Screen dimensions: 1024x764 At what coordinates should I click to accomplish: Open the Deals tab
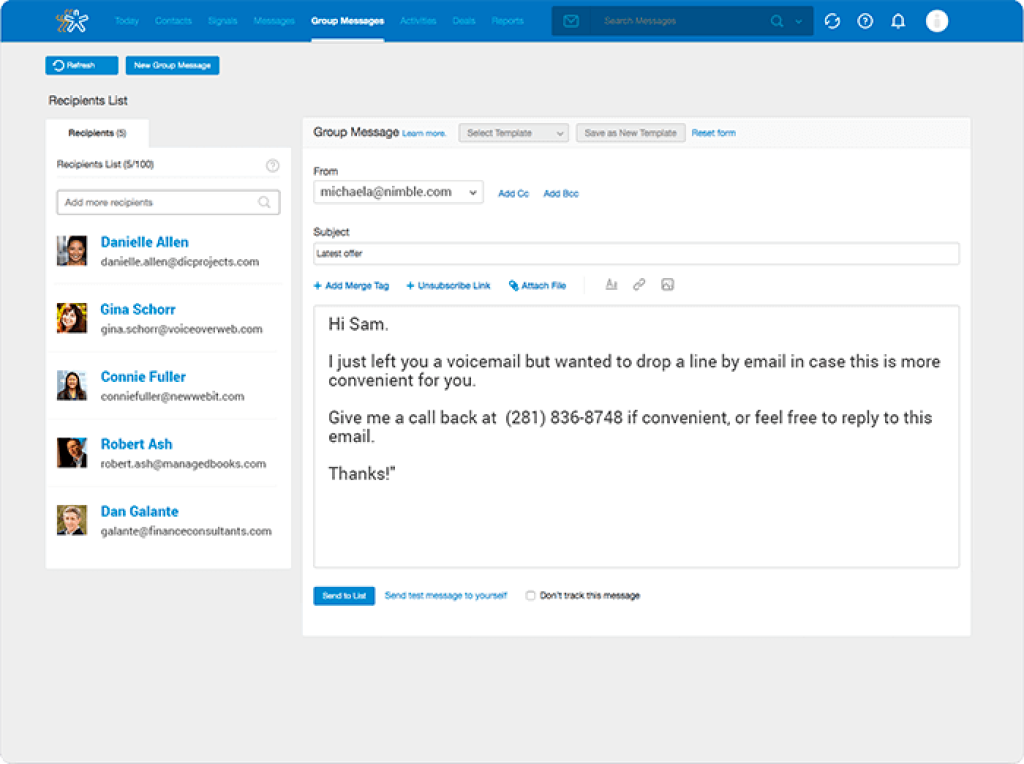click(x=464, y=21)
